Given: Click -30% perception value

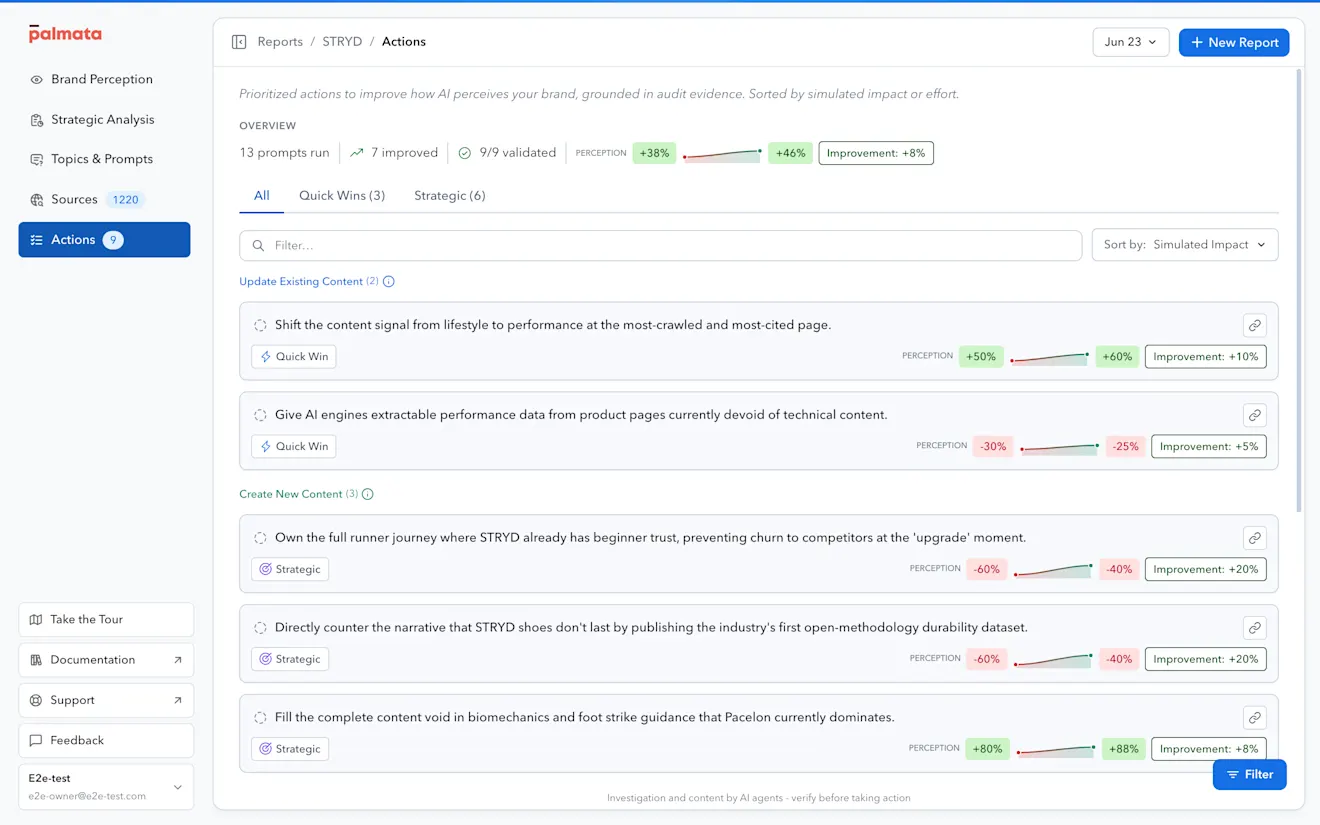Looking at the screenshot, I should [993, 446].
